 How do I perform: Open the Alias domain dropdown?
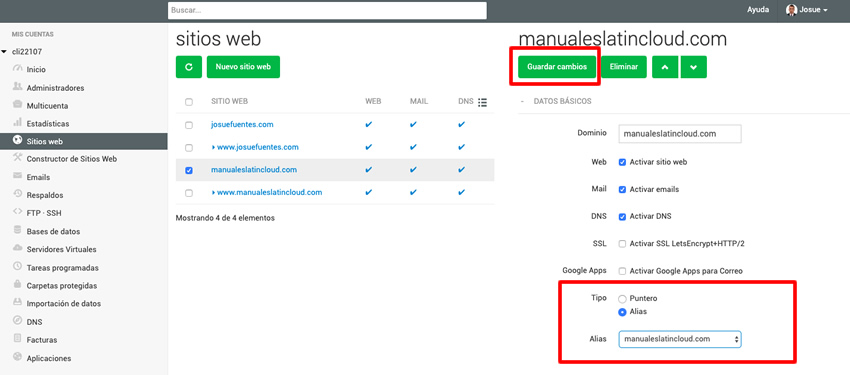point(680,339)
